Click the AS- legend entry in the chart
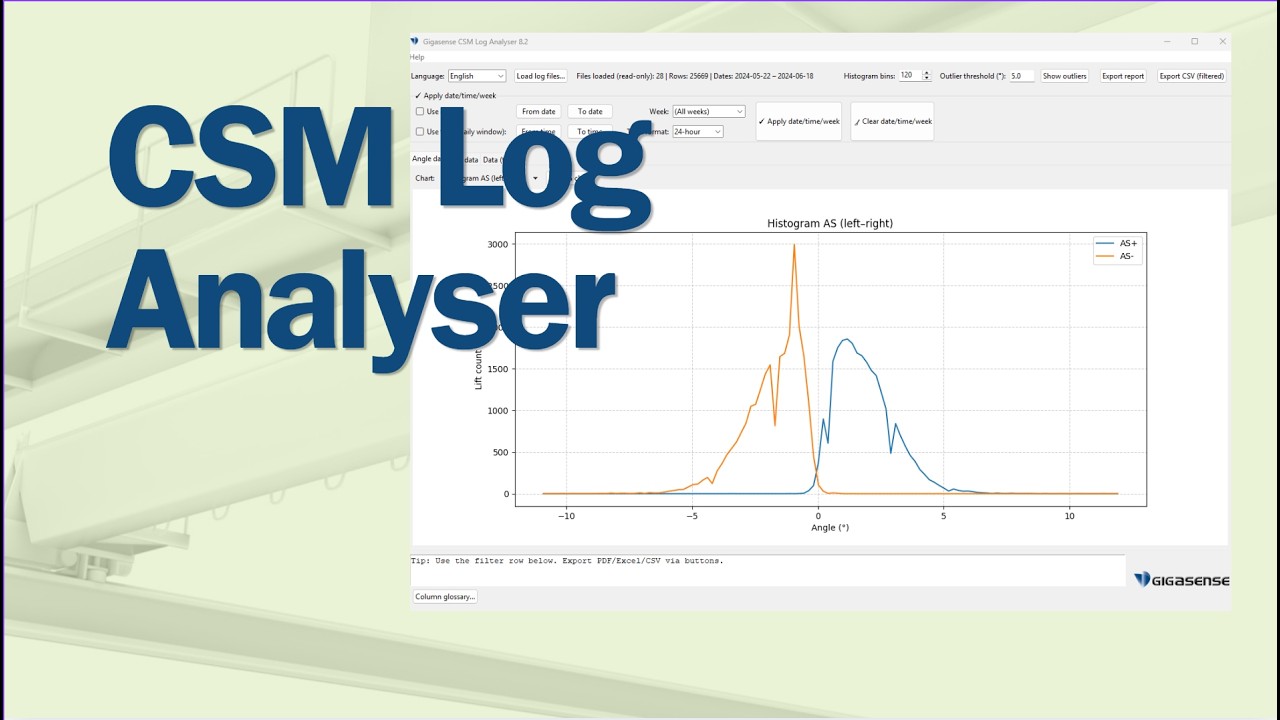This screenshot has height=720, width=1280. pos(1116,256)
